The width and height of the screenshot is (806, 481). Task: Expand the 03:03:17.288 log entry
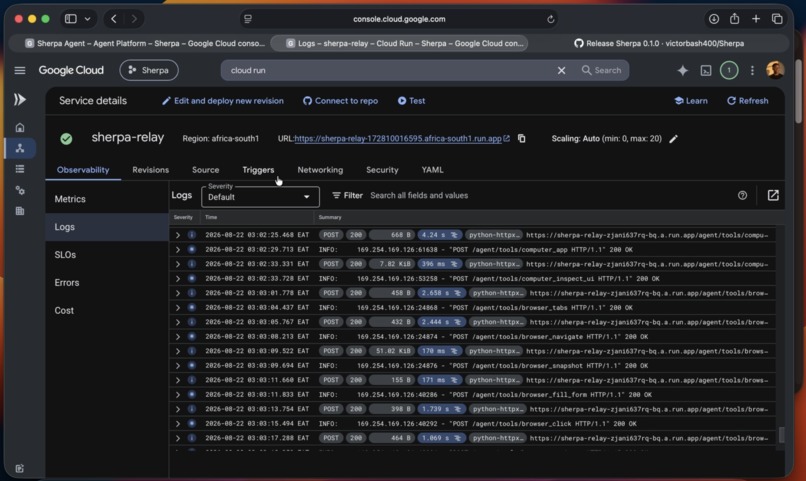[178, 438]
